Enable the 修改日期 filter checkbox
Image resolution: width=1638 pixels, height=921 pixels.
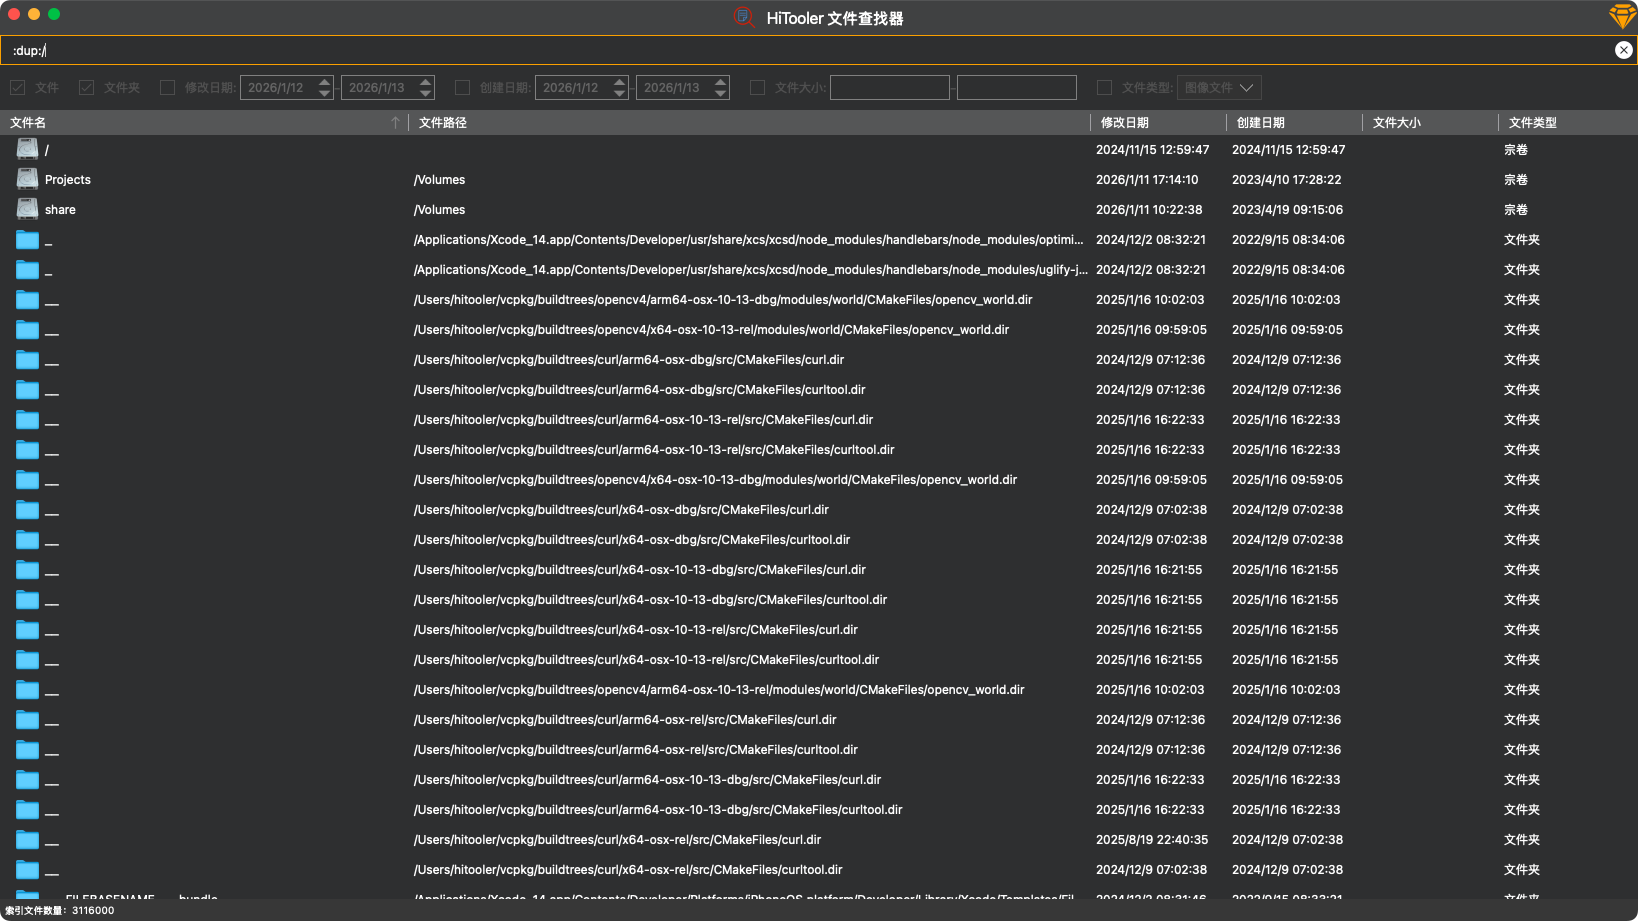pos(168,88)
